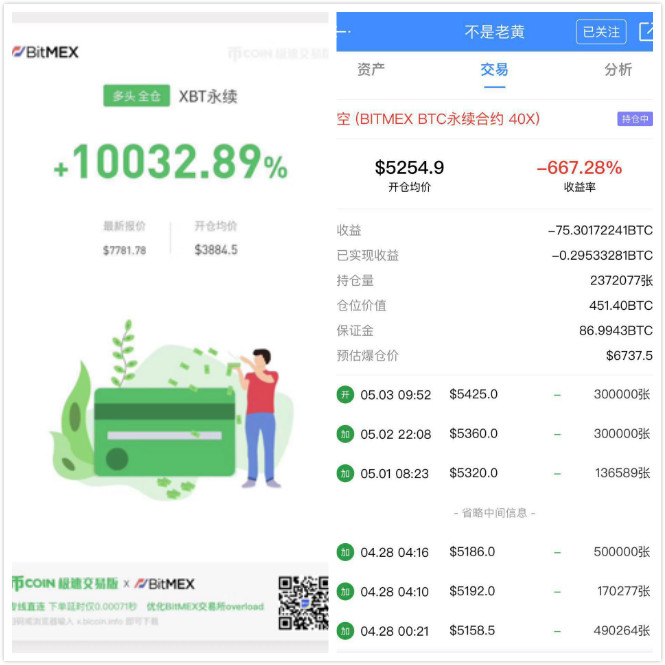Click the 加 icon for 05.02 22:08
Image resolution: width=665 pixels, height=665 pixels.
pyautogui.click(x=345, y=434)
